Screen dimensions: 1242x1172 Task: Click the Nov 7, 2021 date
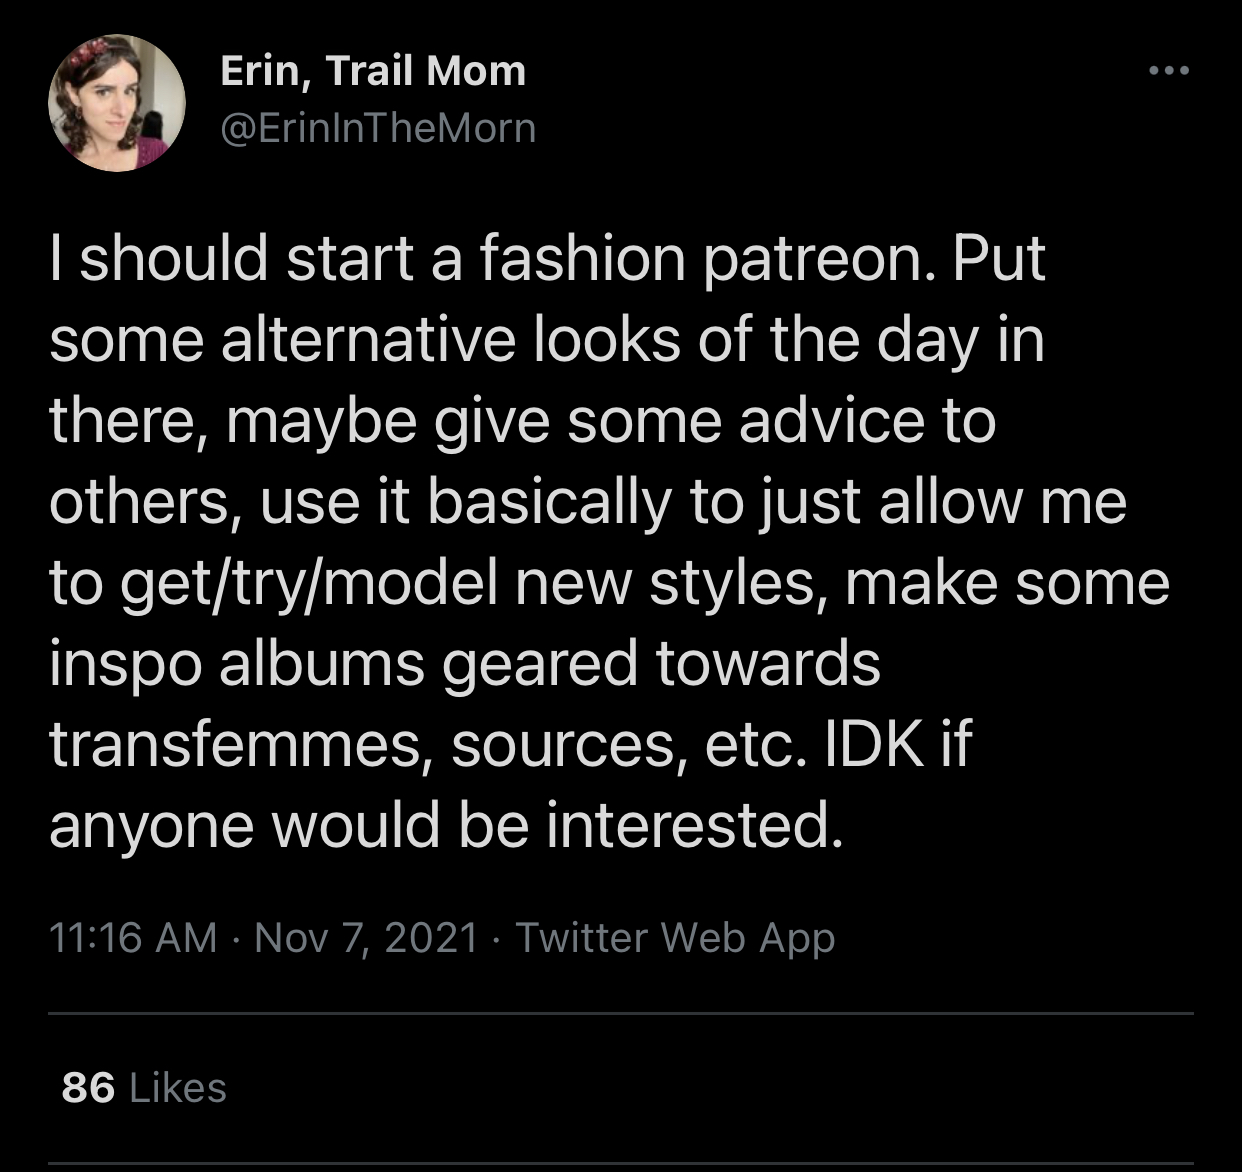[366, 938]
